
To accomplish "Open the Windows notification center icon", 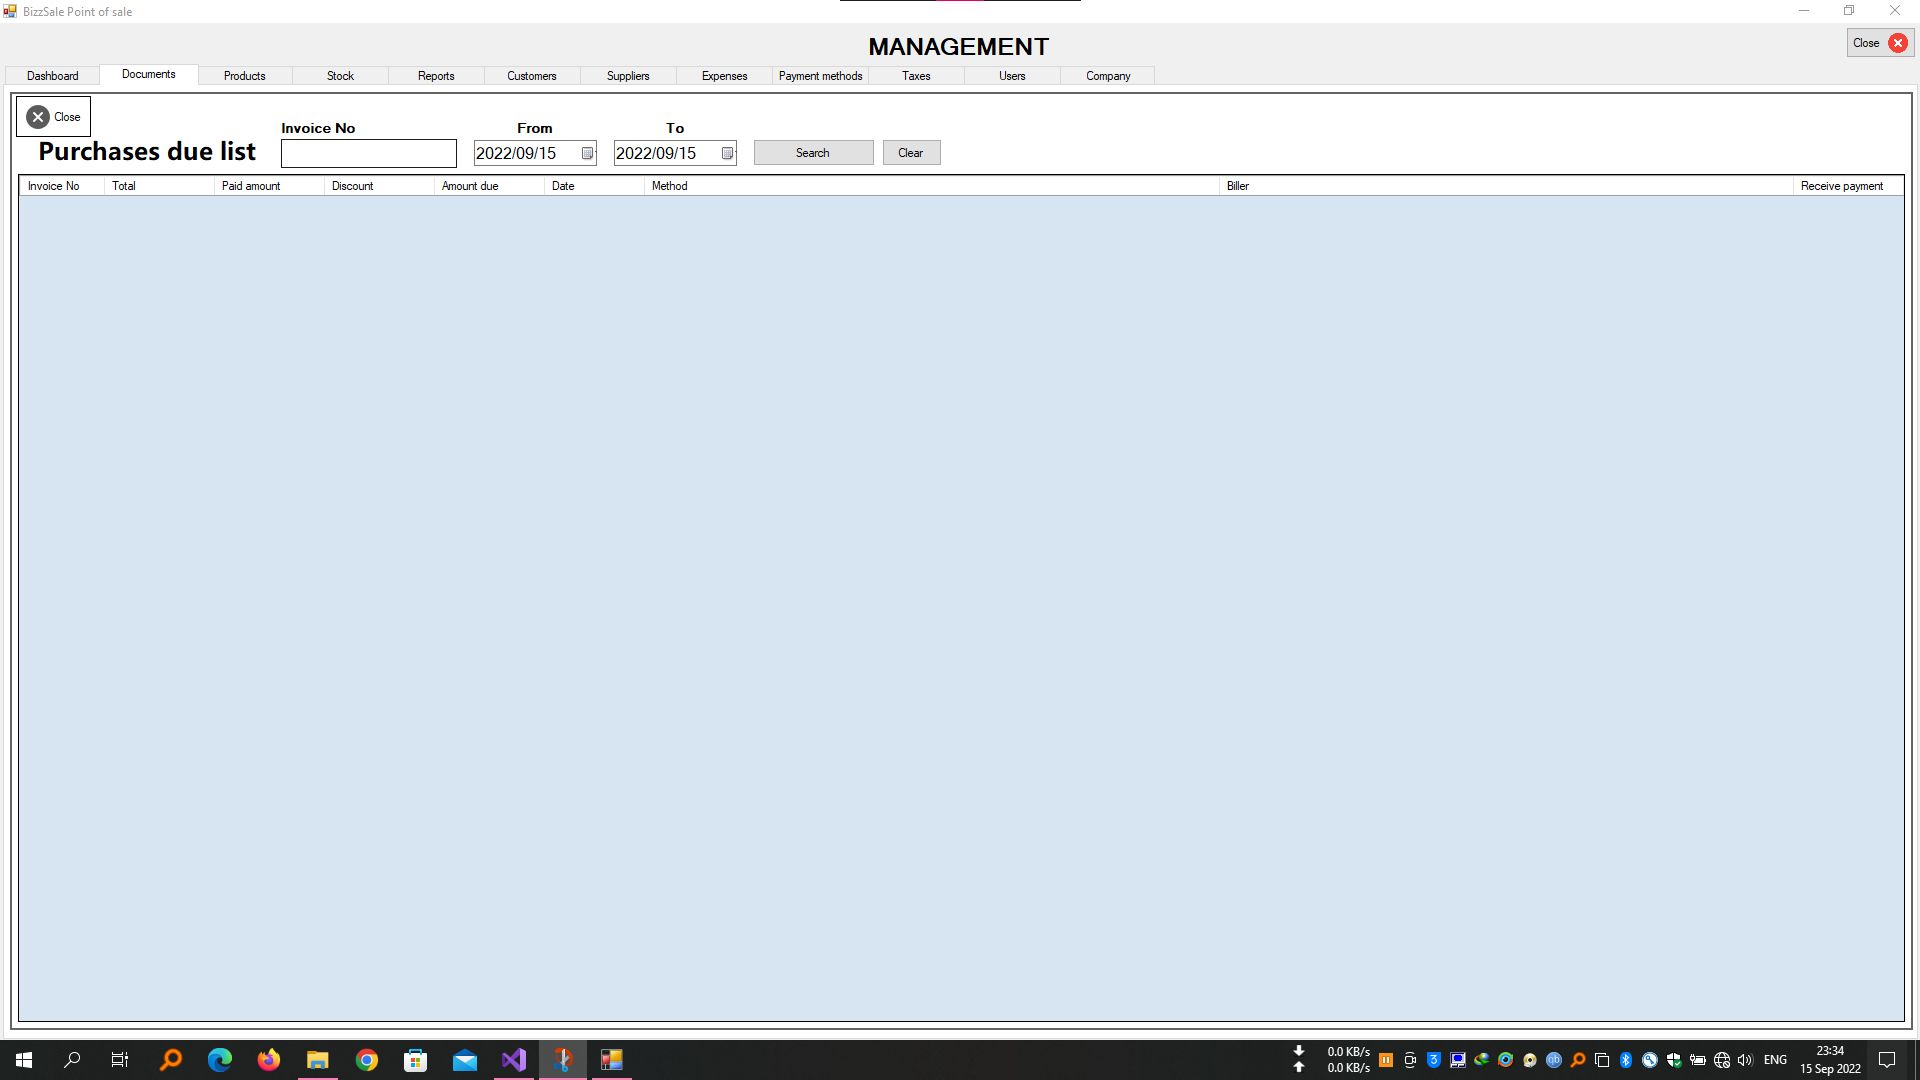I will [x=1887, y=1060].
